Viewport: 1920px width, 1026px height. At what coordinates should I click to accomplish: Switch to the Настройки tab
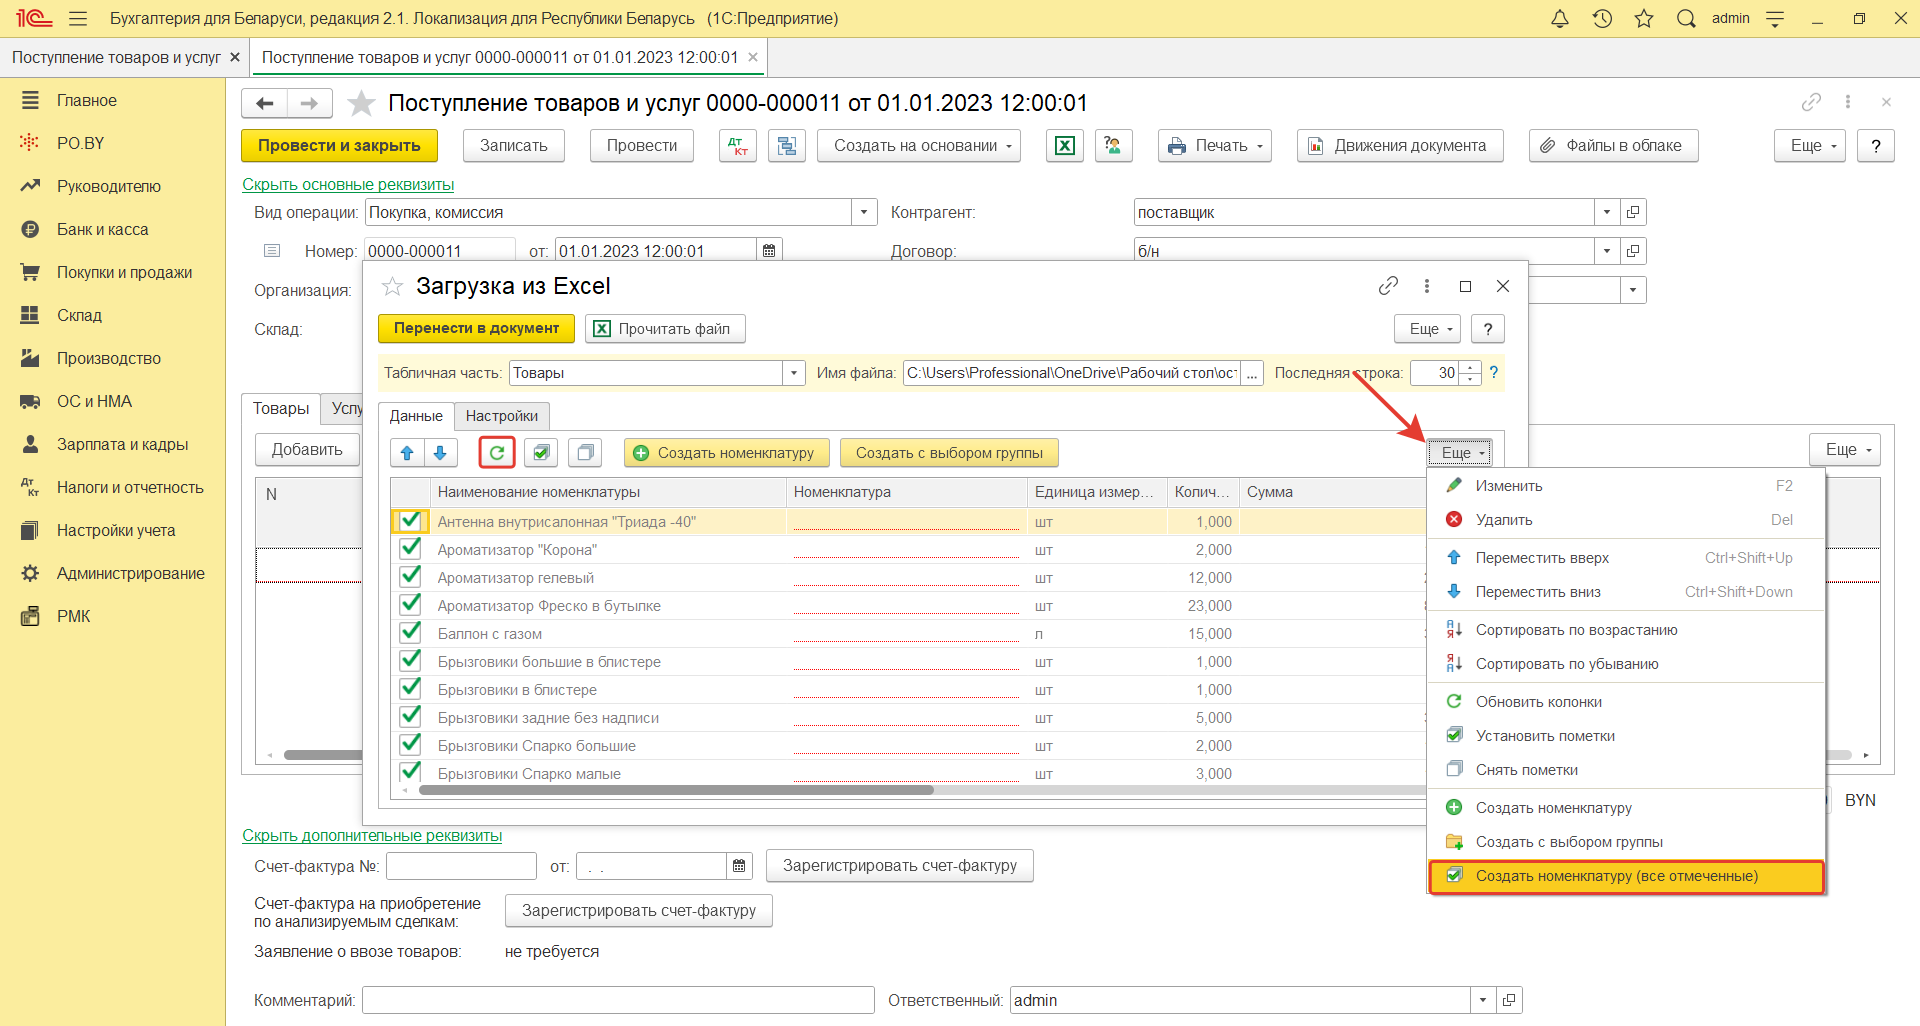click(x=501, y=416)
